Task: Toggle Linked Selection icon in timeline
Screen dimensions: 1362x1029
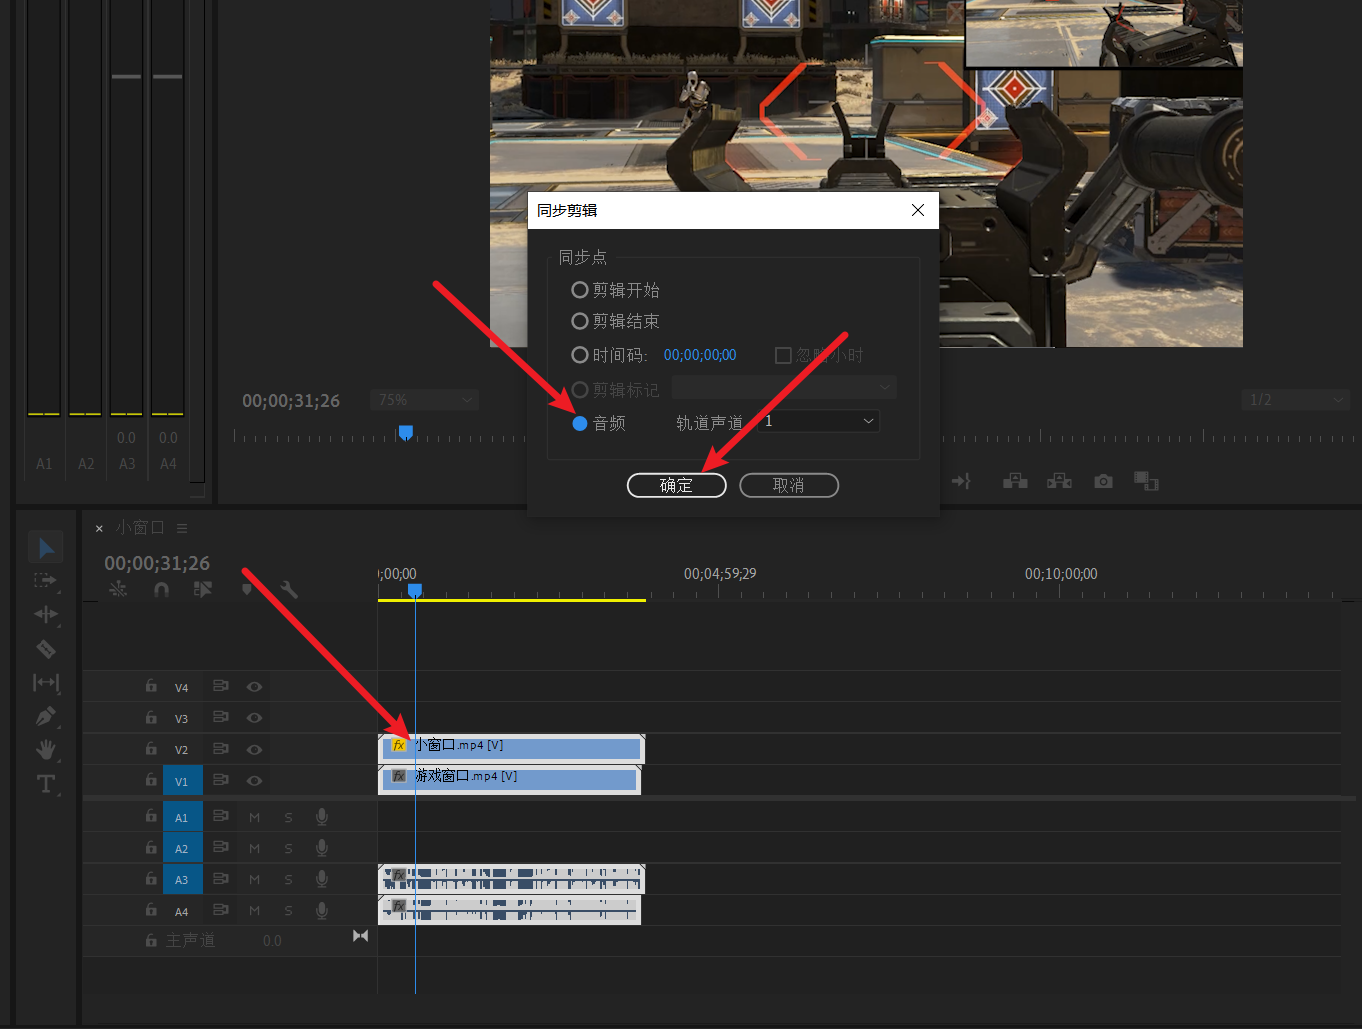Action: 203,589
